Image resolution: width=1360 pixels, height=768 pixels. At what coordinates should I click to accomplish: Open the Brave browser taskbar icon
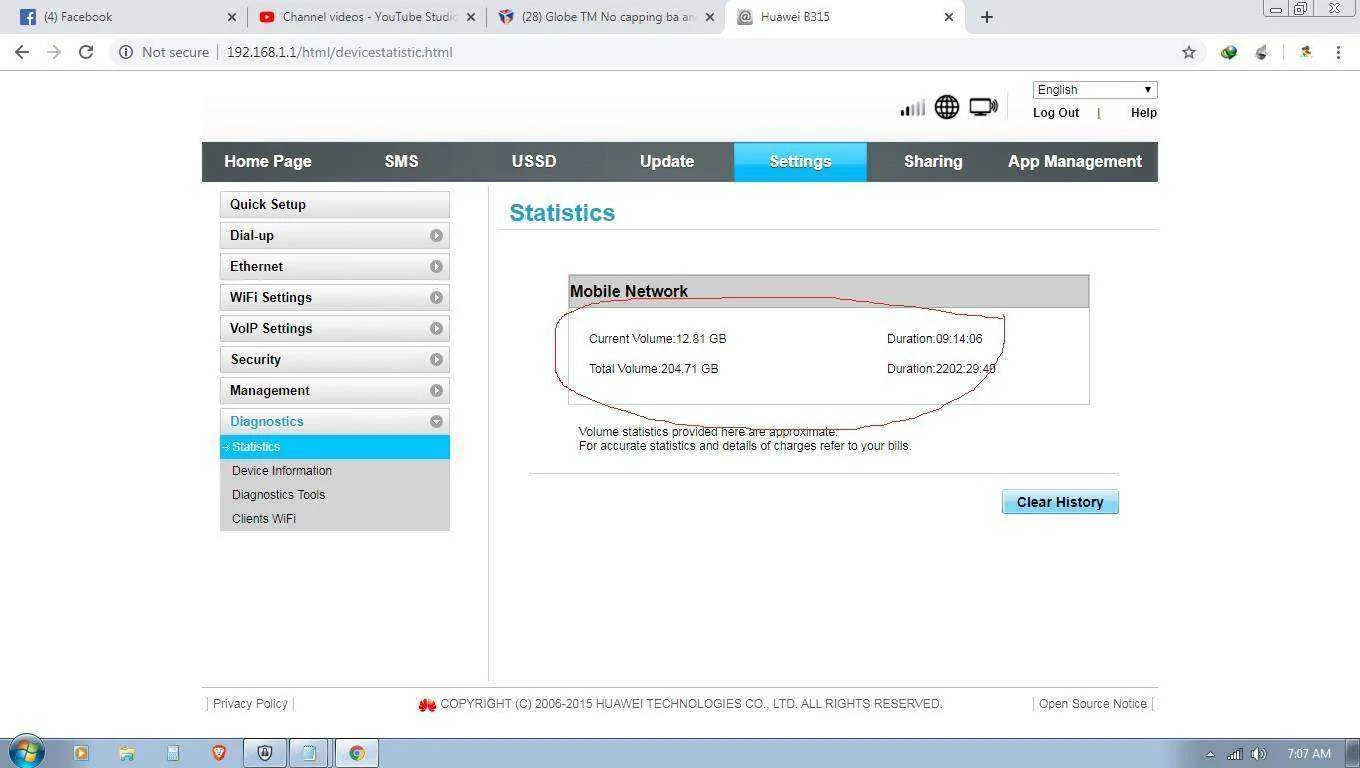click(218, 753)
